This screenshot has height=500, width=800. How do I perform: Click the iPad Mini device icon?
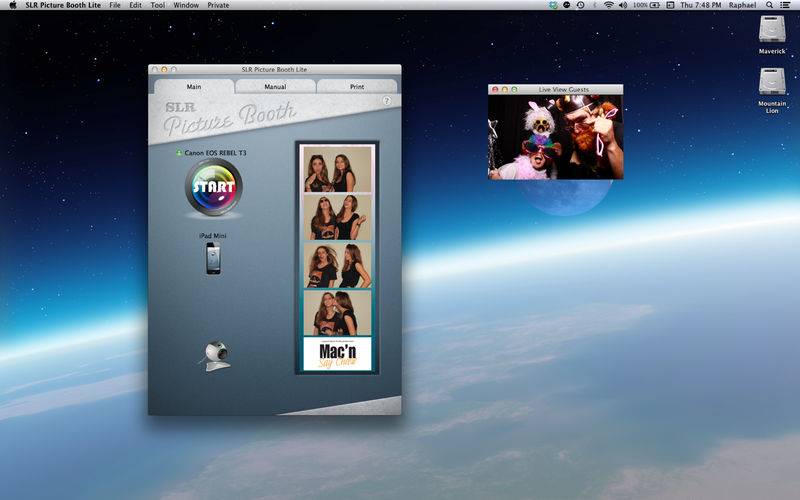click(x=213, y=258)
